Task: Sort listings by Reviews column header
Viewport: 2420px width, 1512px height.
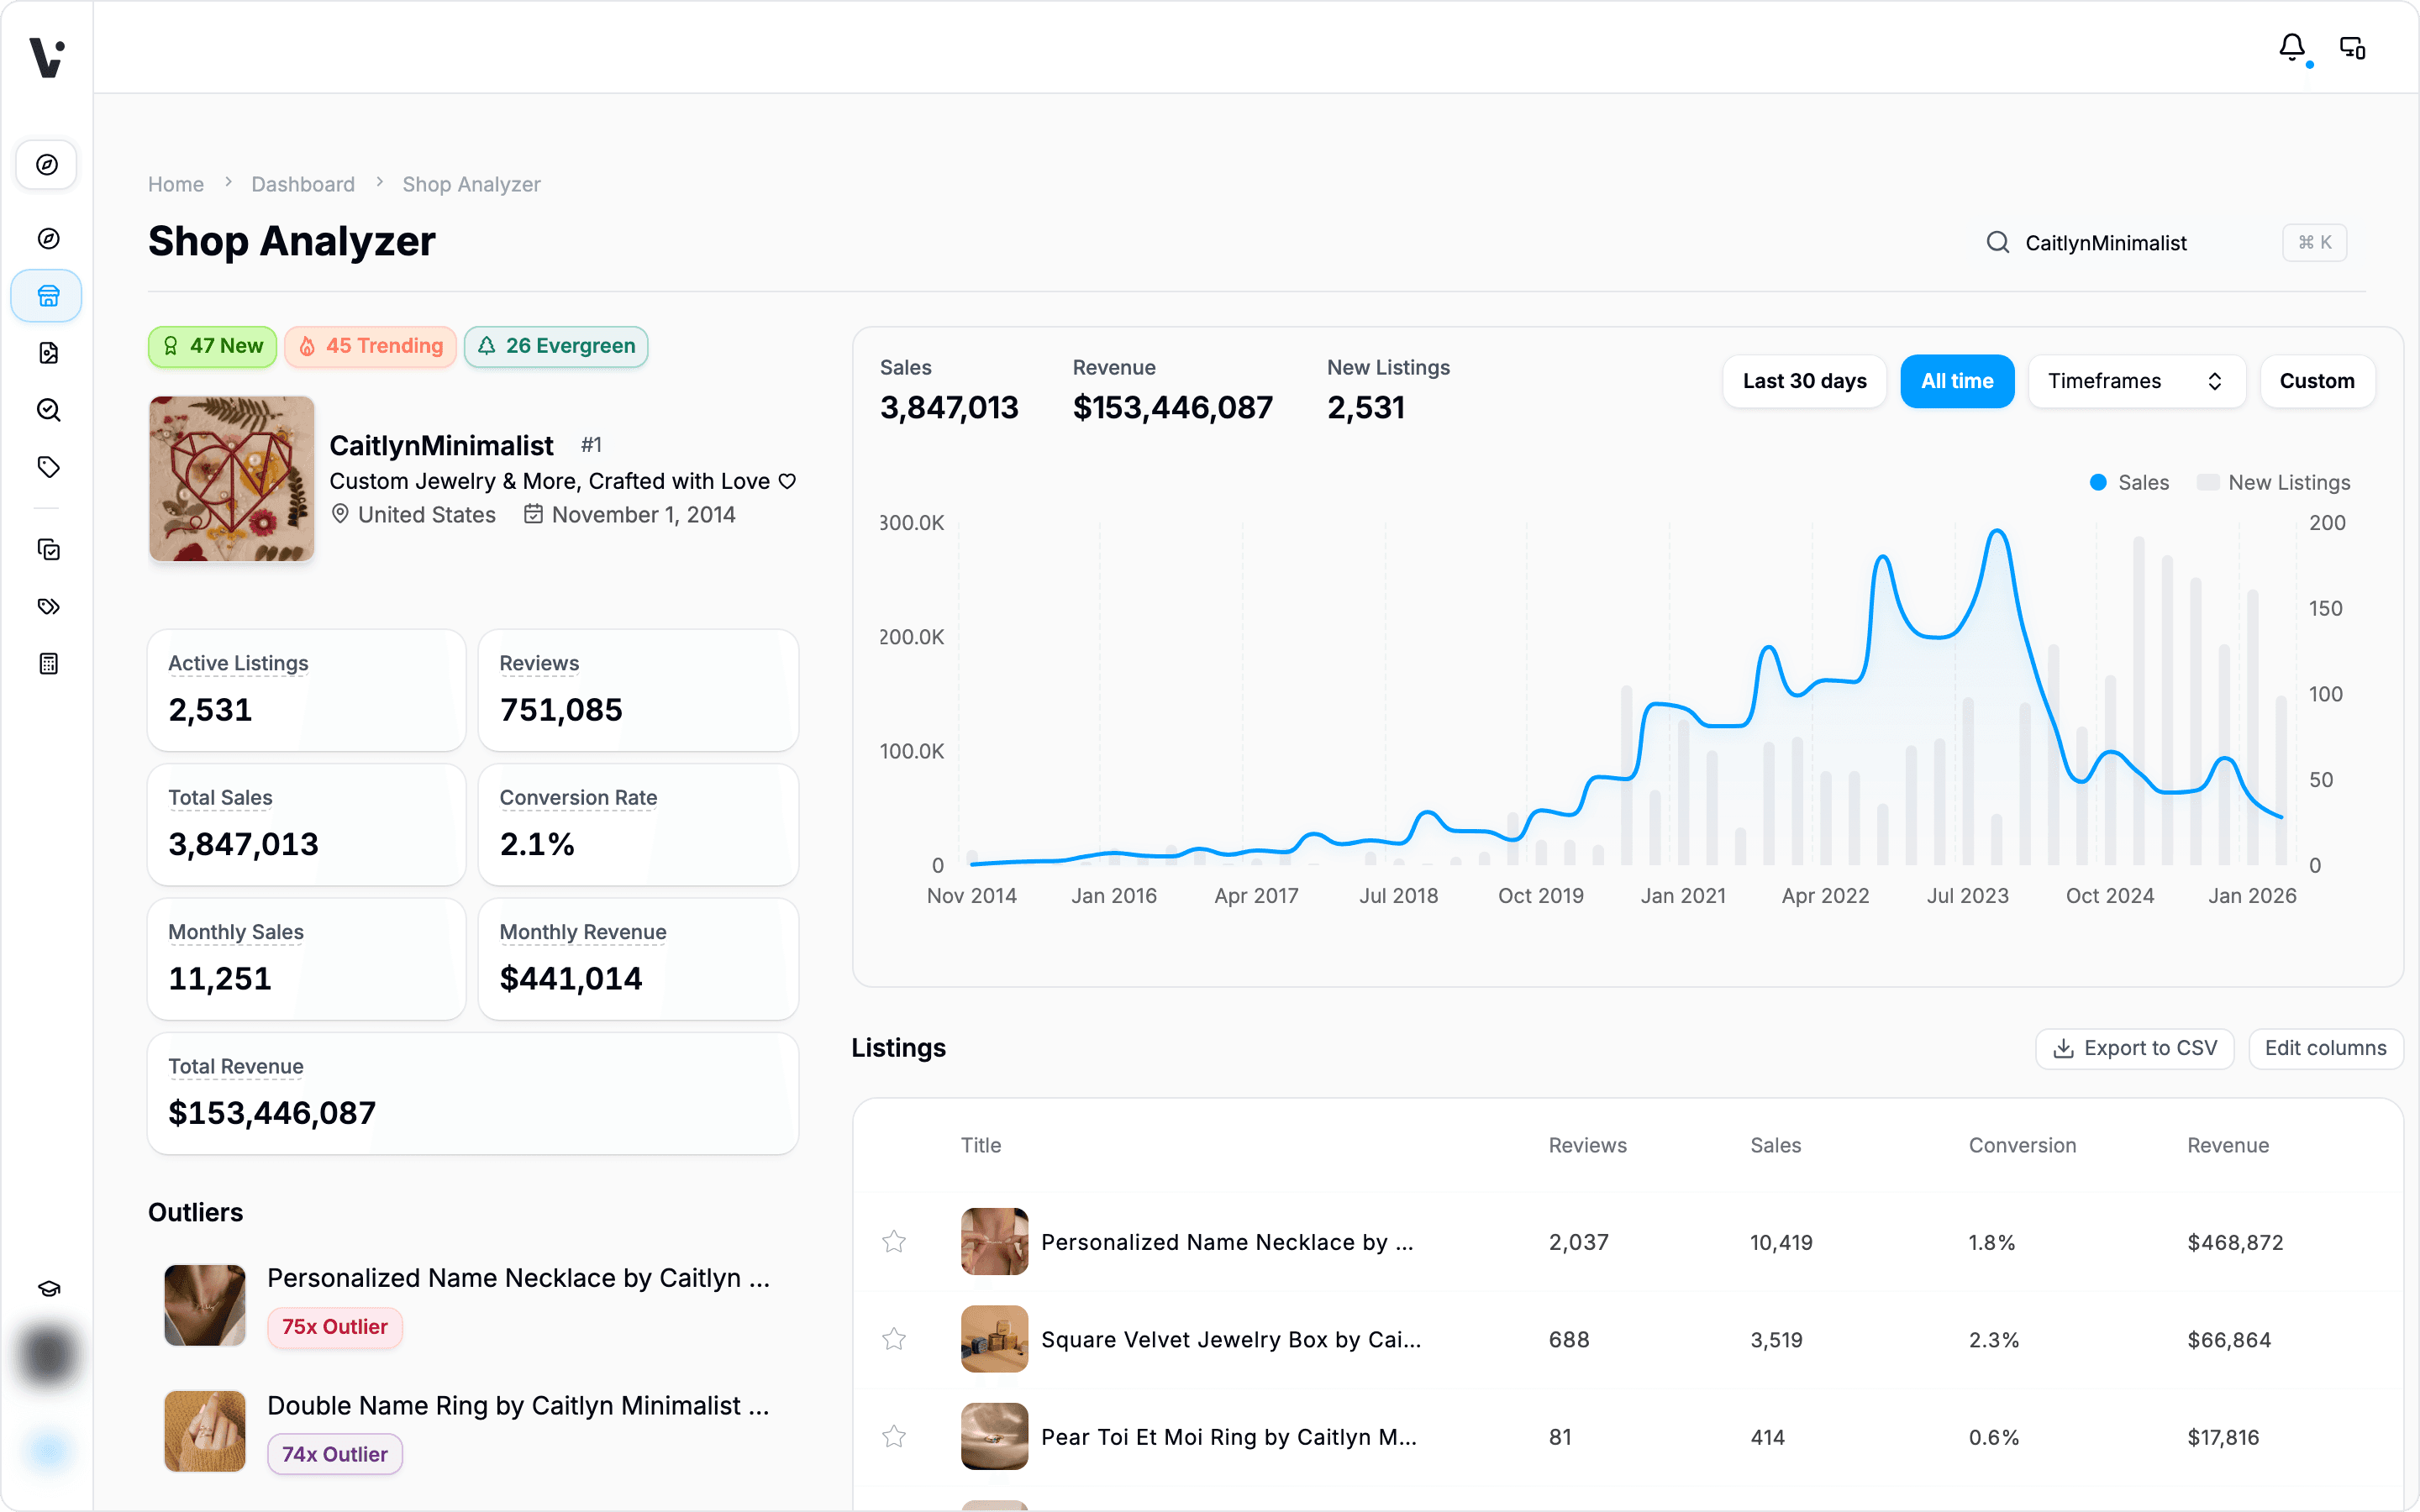Action: [x=1587, y=1145]
